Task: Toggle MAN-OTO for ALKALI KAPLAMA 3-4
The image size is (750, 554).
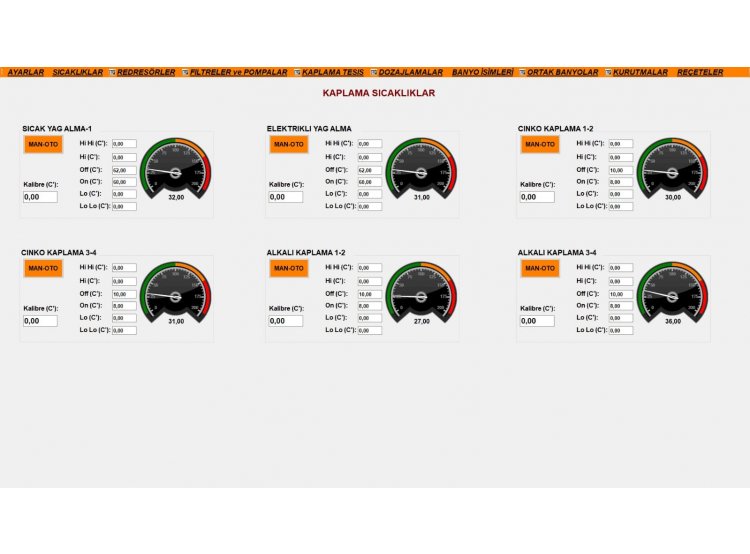Action: pyautogui.click(x=540, y=268)
